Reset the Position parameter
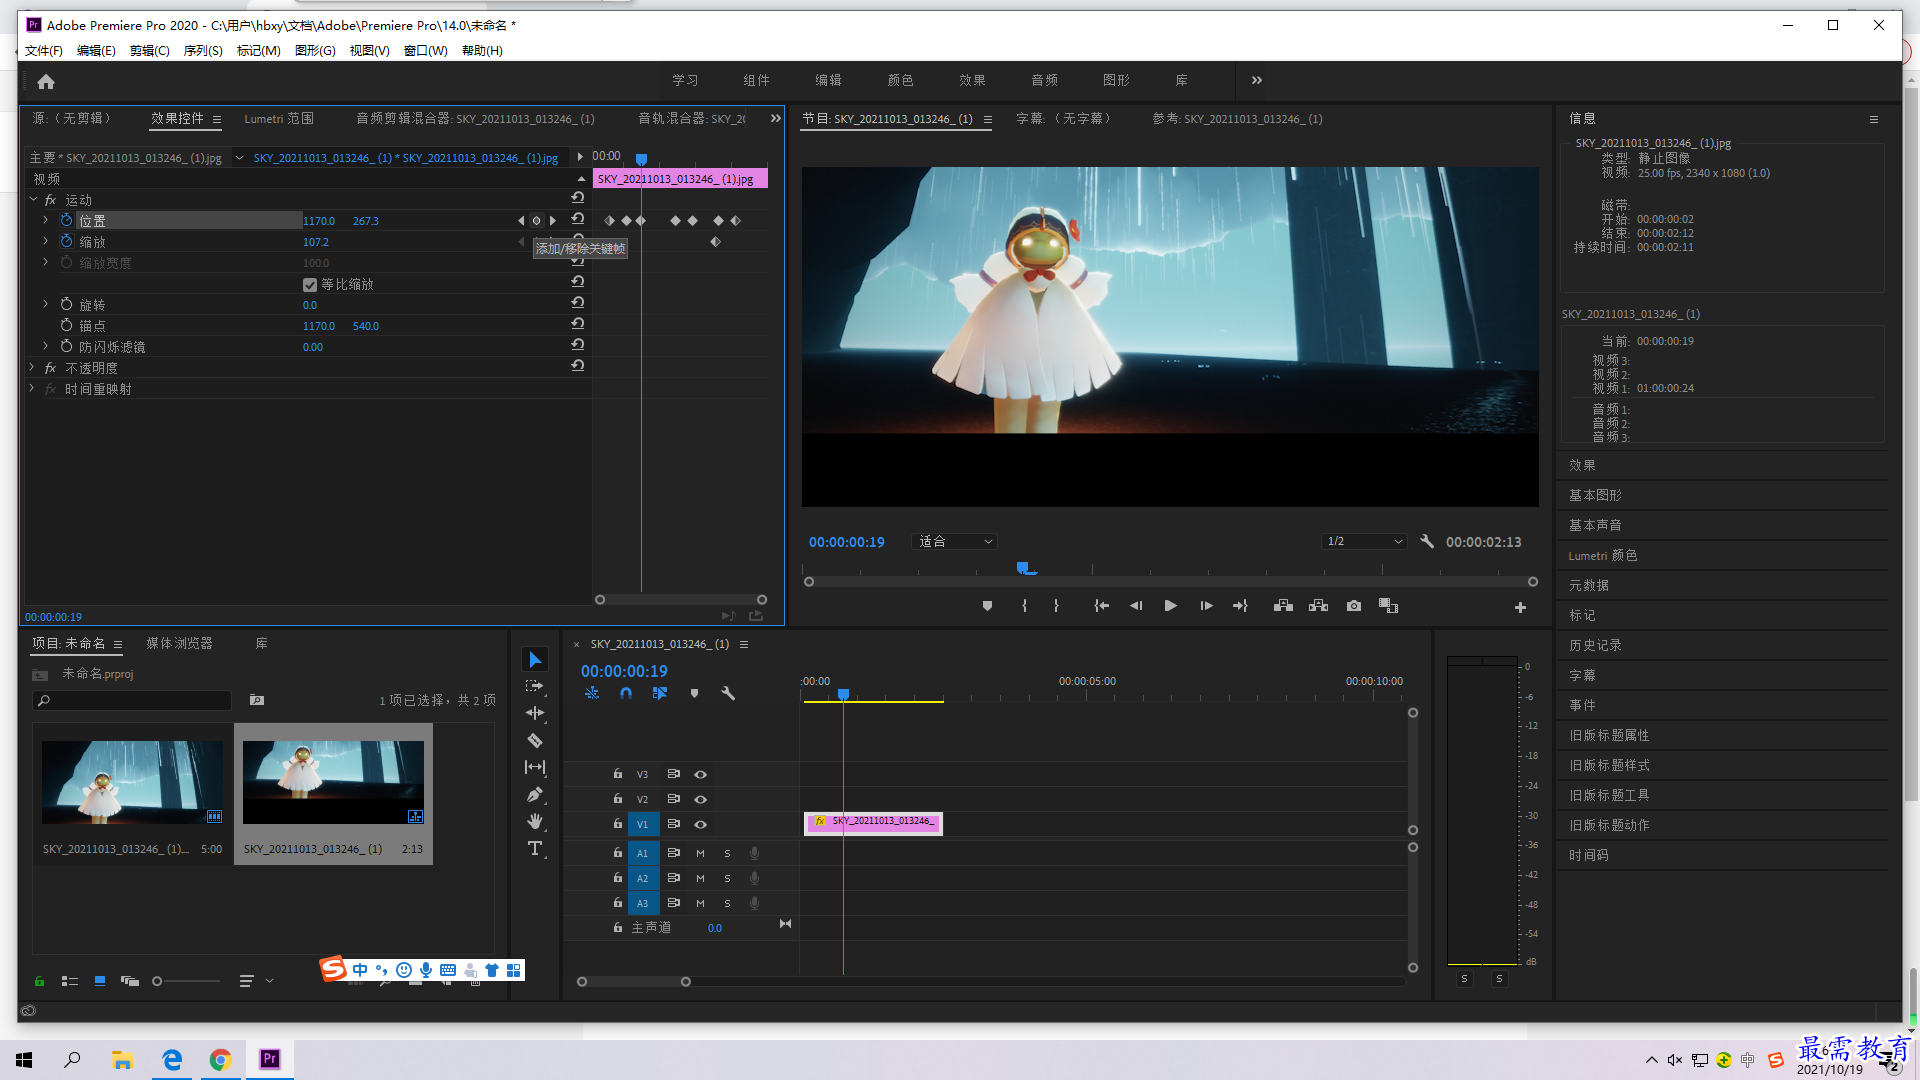 [578, 219]
